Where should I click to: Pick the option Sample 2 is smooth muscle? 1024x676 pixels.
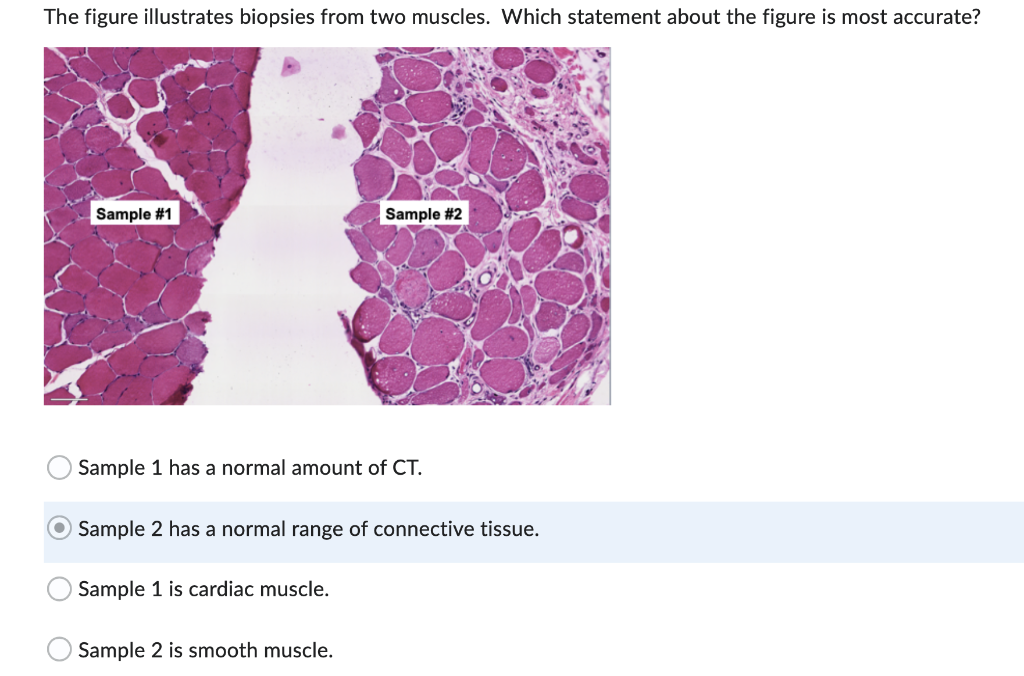tap(59, 649)
